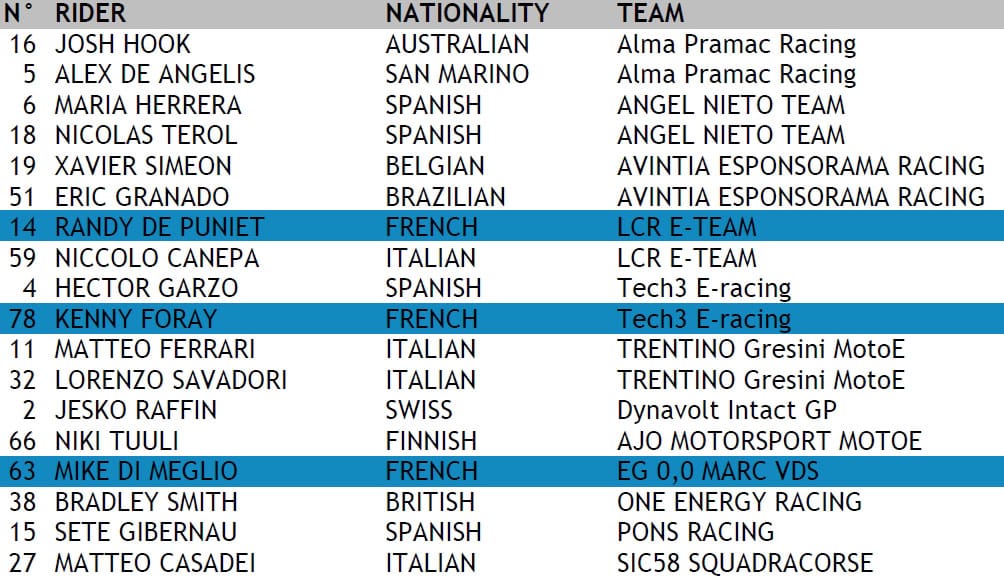Select the SAN MARINO nationality cell

(457, 75)
